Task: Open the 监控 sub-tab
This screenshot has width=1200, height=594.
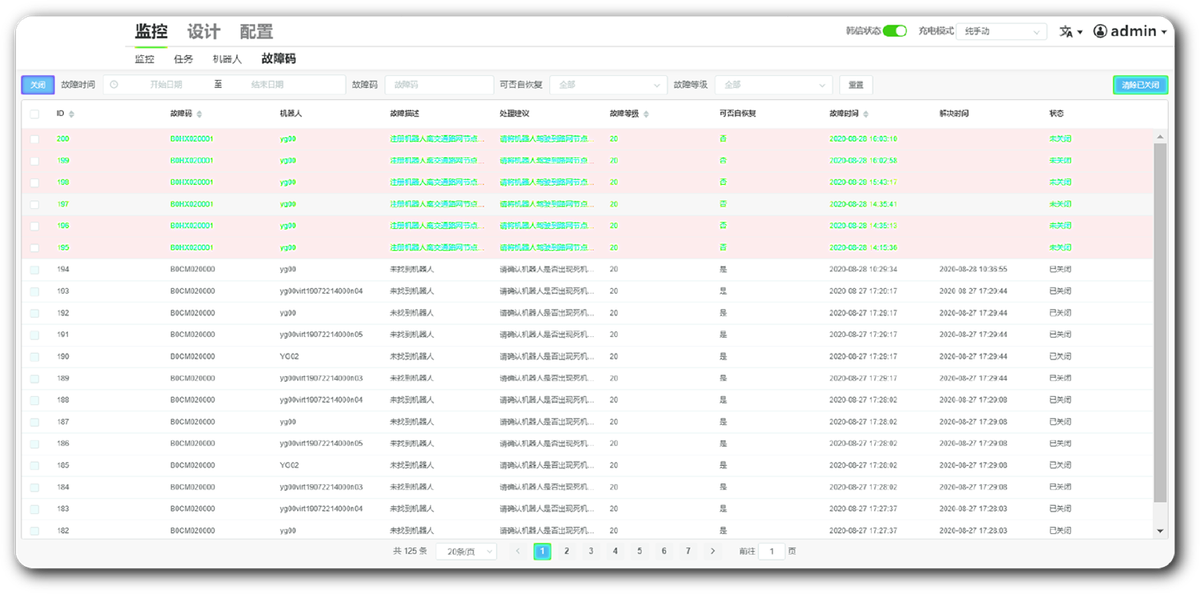Action: (145, 60)
